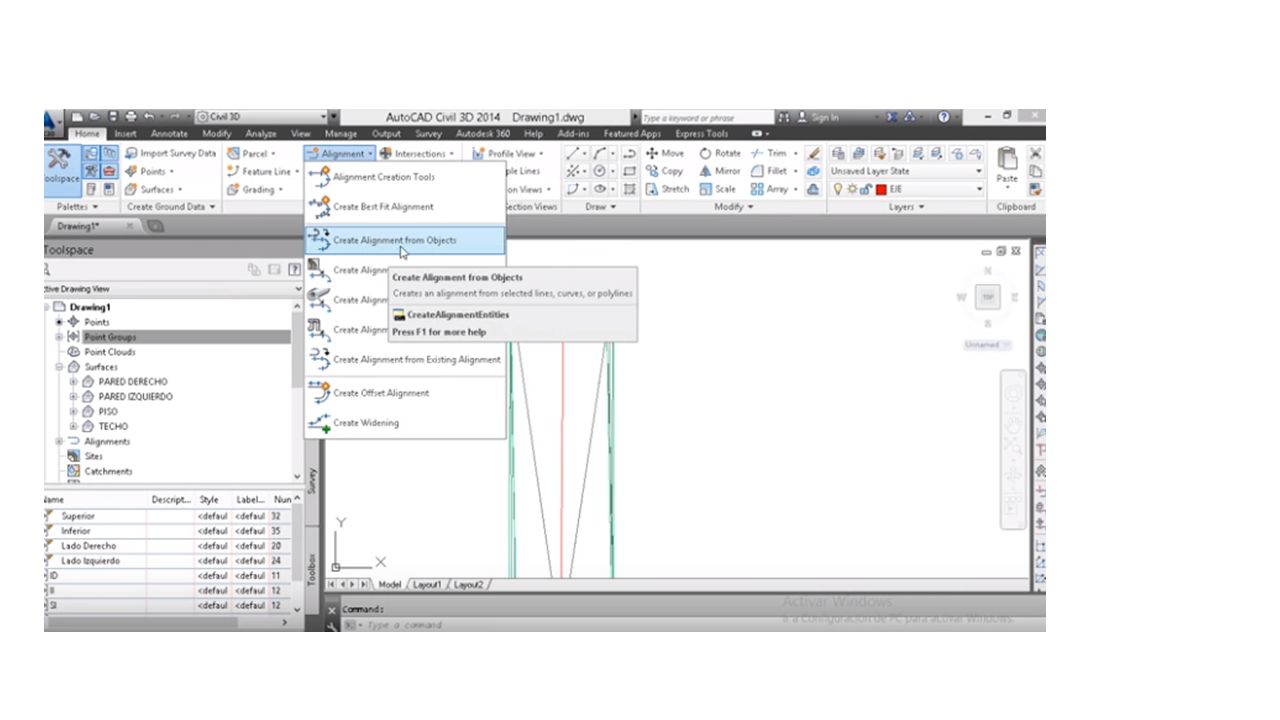Click Import Survey Data
This screenshot has height=720, width=1280.
(x=170, y=153)
